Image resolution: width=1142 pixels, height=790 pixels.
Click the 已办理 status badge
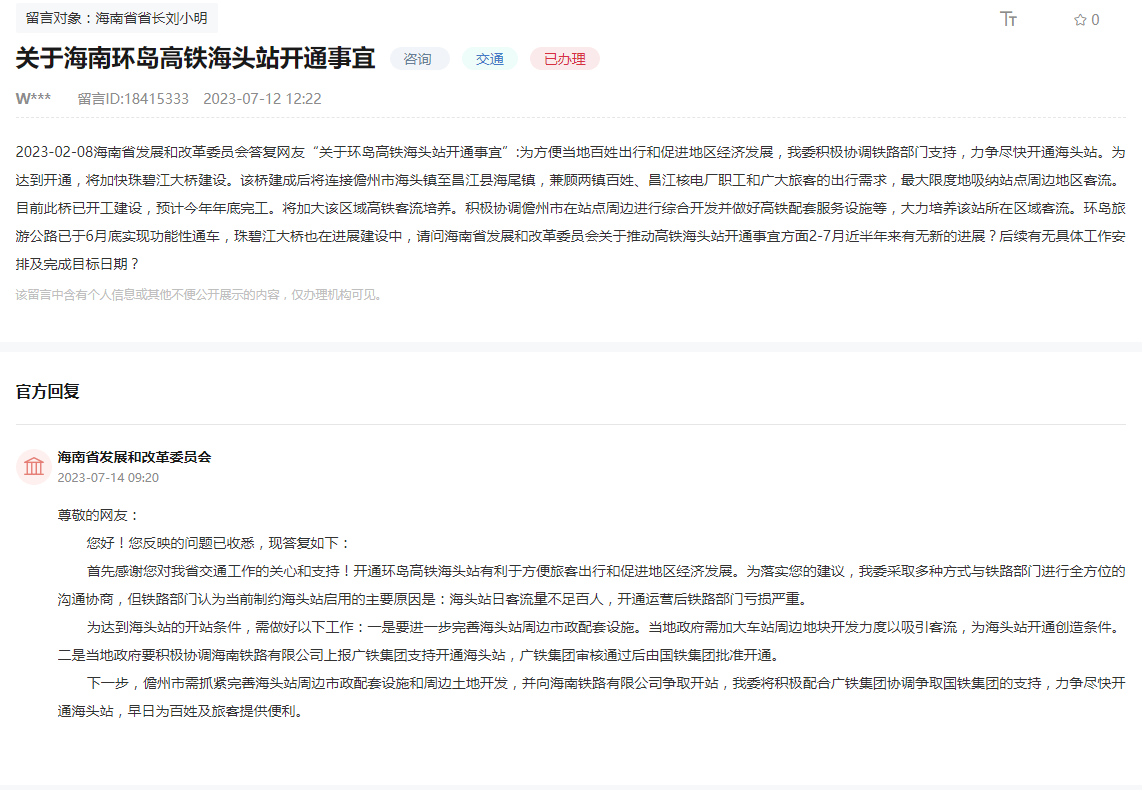(565, 59)
